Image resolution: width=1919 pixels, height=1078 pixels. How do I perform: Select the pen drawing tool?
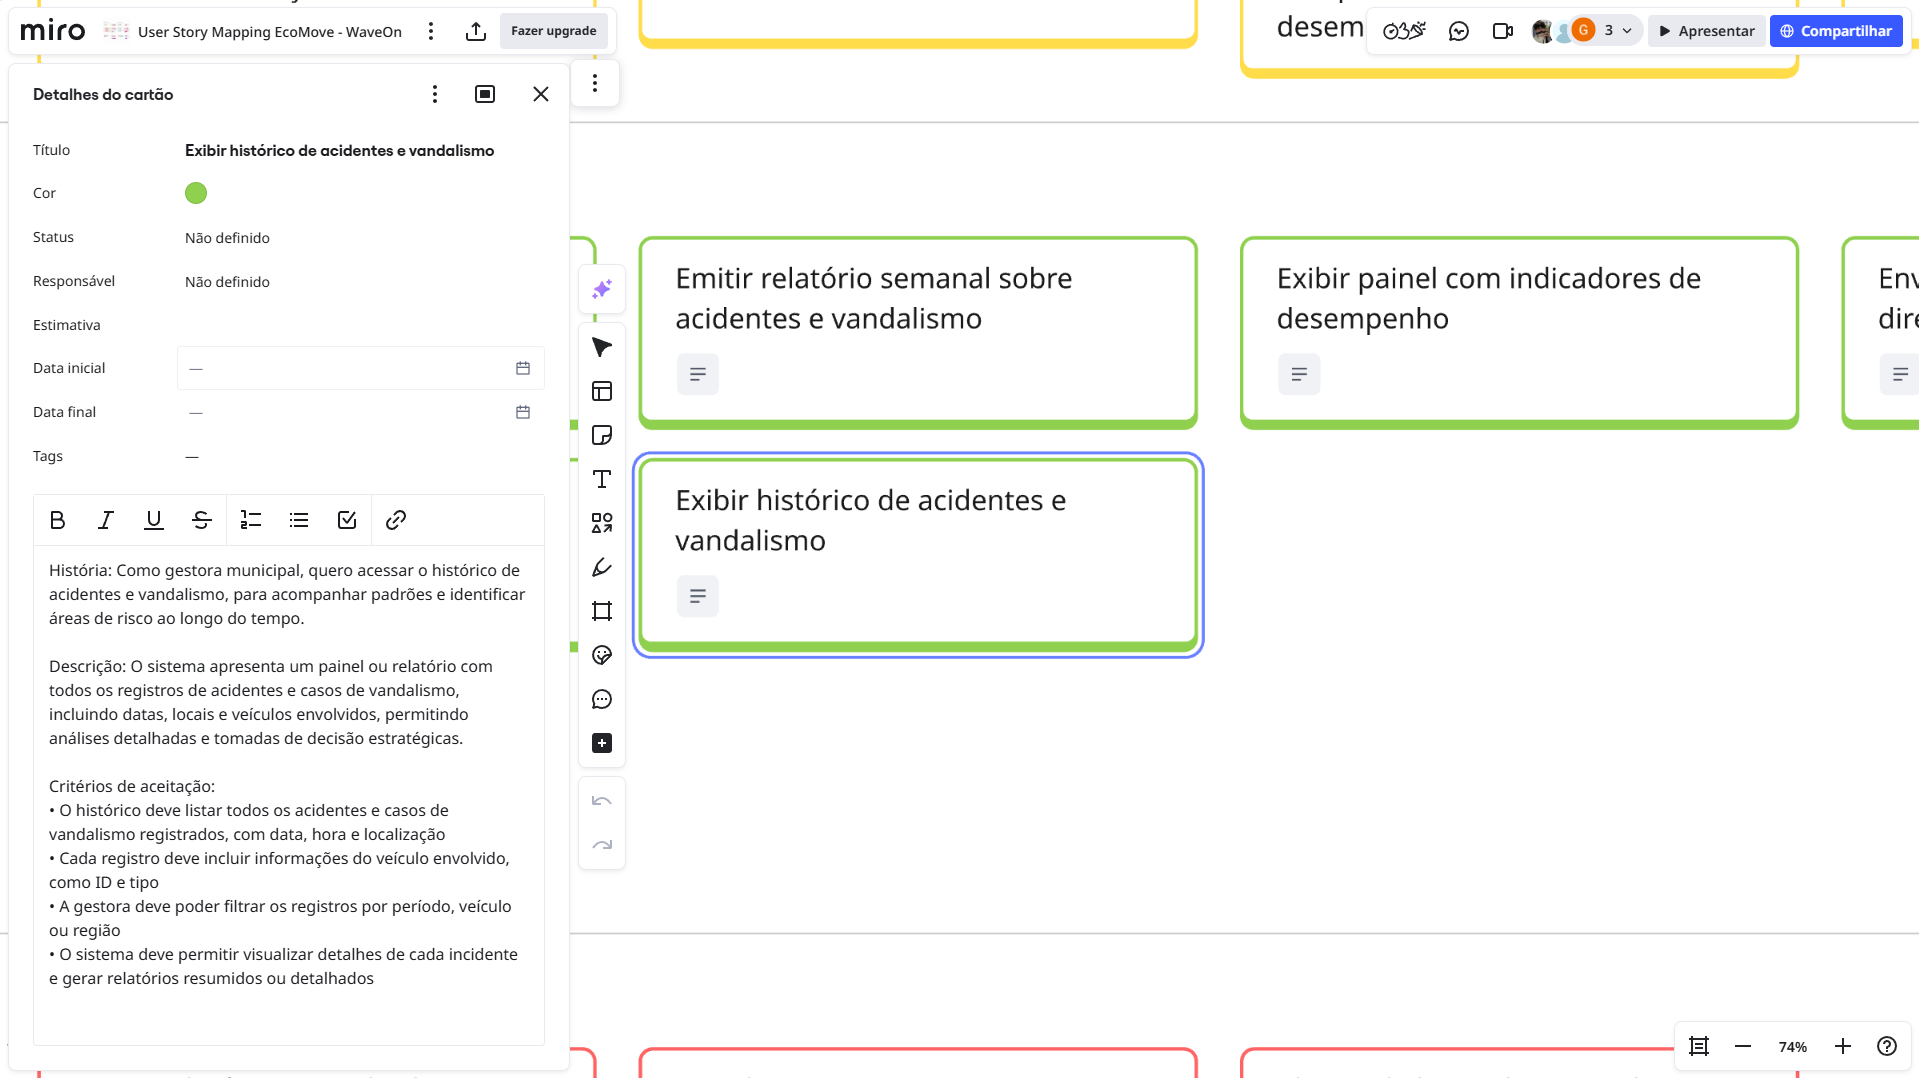[x=601, y=567]
